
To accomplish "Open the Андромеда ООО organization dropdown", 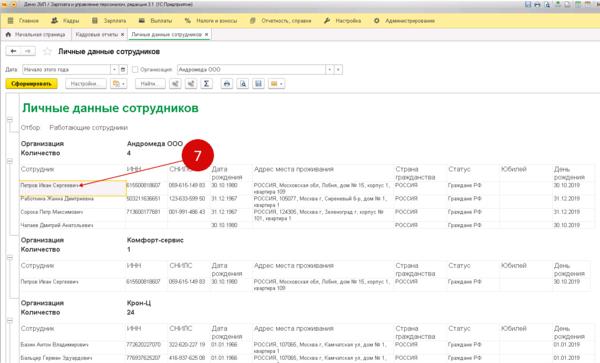I will tap(329, 70).
